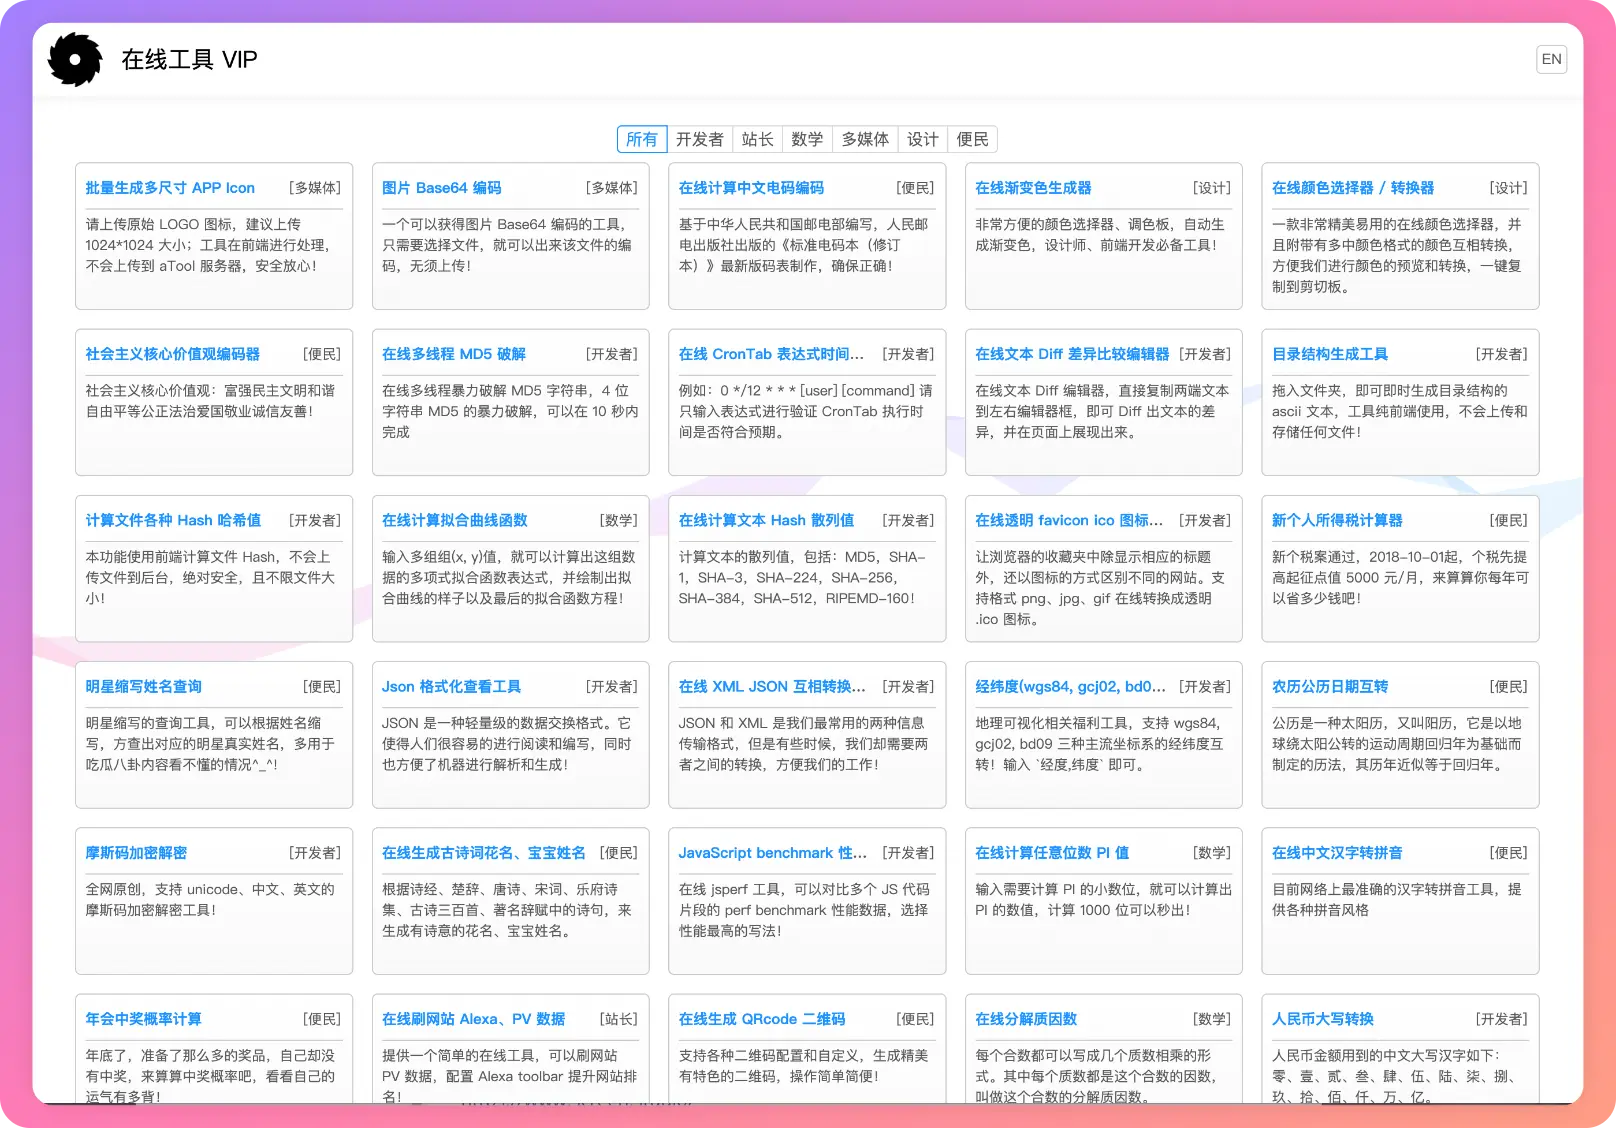
Task: Open Json 格式化查看工具 link
Action: coord(451,687)
